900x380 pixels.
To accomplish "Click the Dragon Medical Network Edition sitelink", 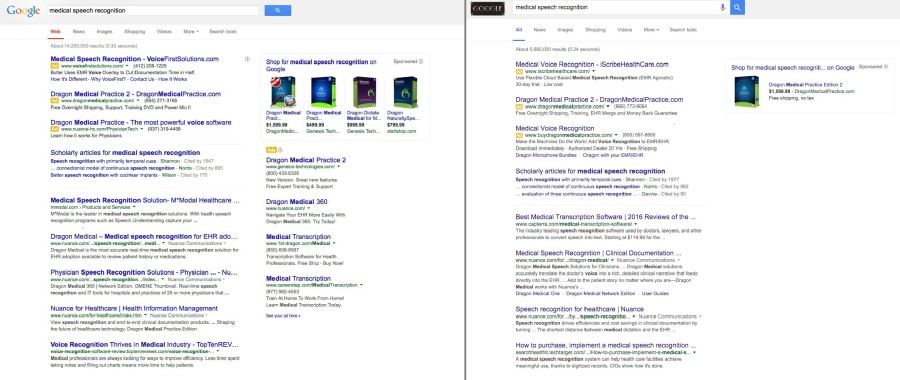I will (x=600, y=293).
